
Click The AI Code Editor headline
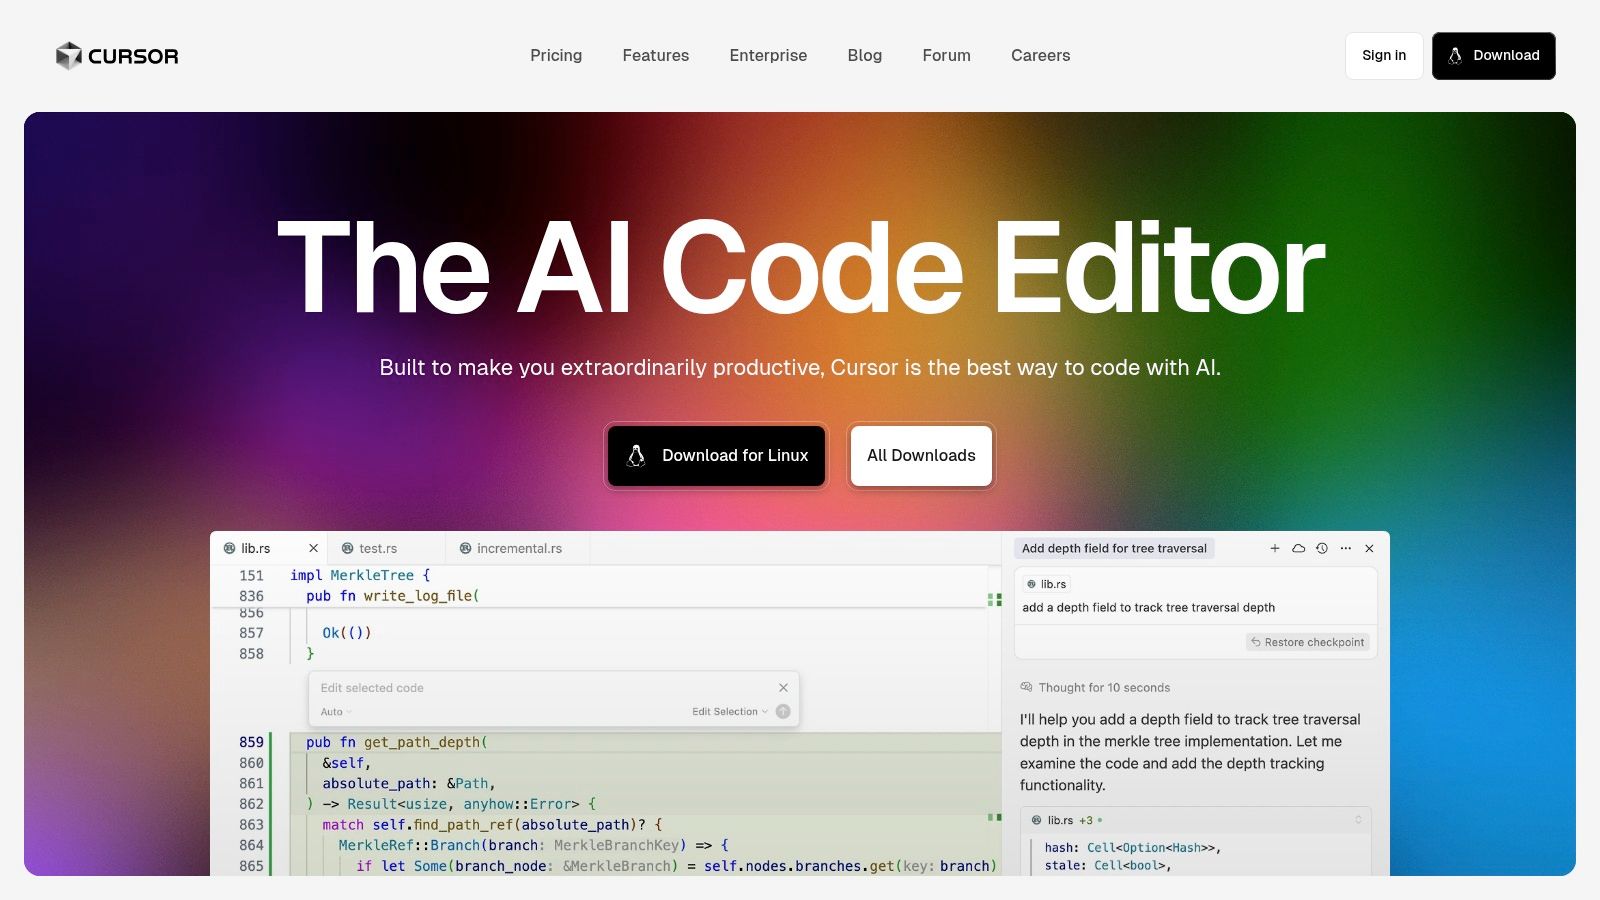(x=800, y=268)
